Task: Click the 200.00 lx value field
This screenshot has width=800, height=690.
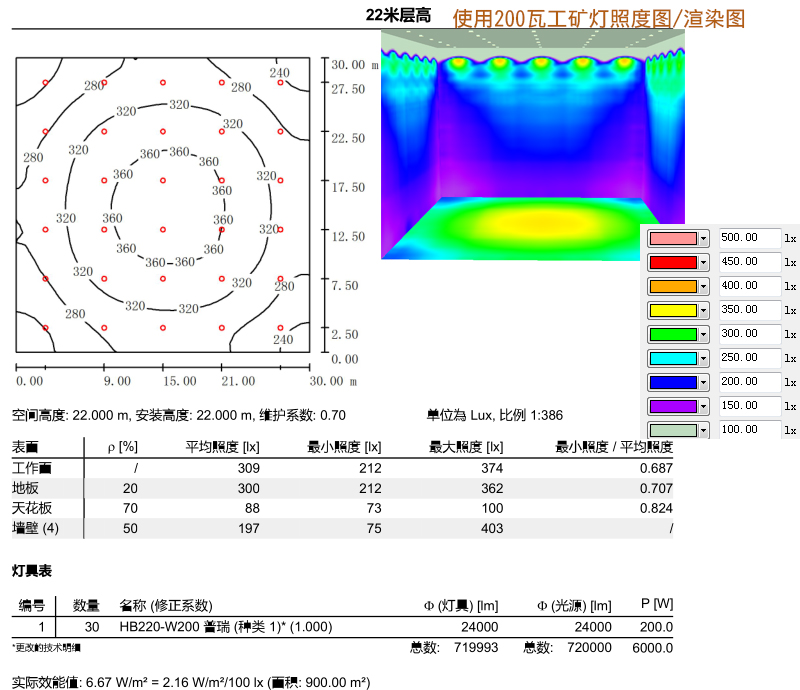Action: point(749,381)
